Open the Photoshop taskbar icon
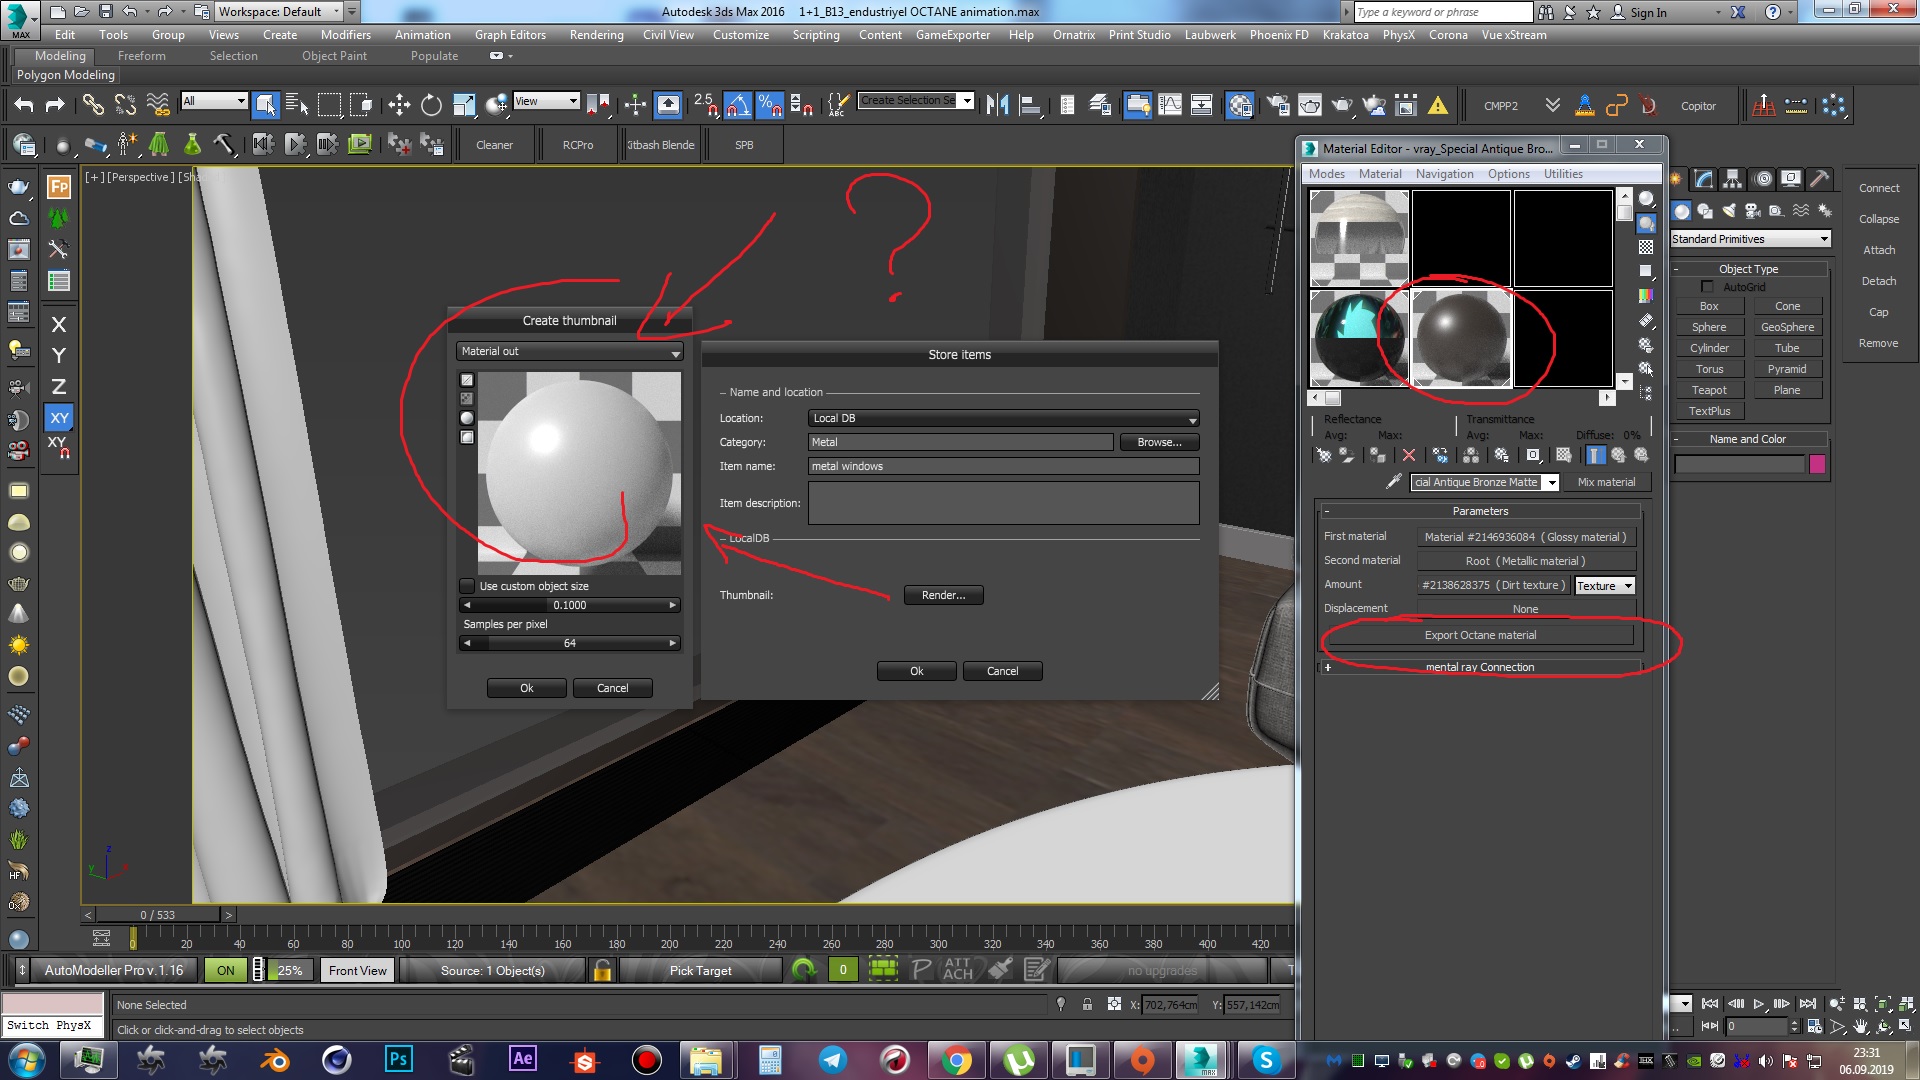1920x1080 pixels. pos(398,1059)
